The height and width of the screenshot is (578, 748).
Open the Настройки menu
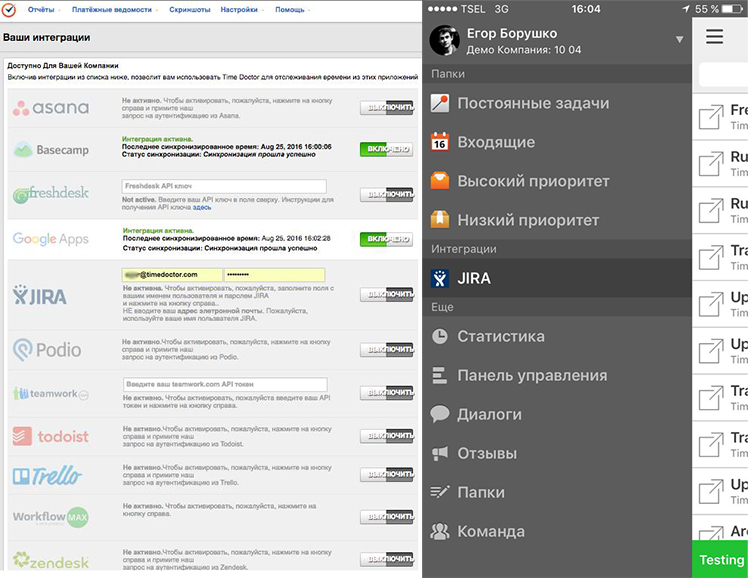click(x=241, y=10)
